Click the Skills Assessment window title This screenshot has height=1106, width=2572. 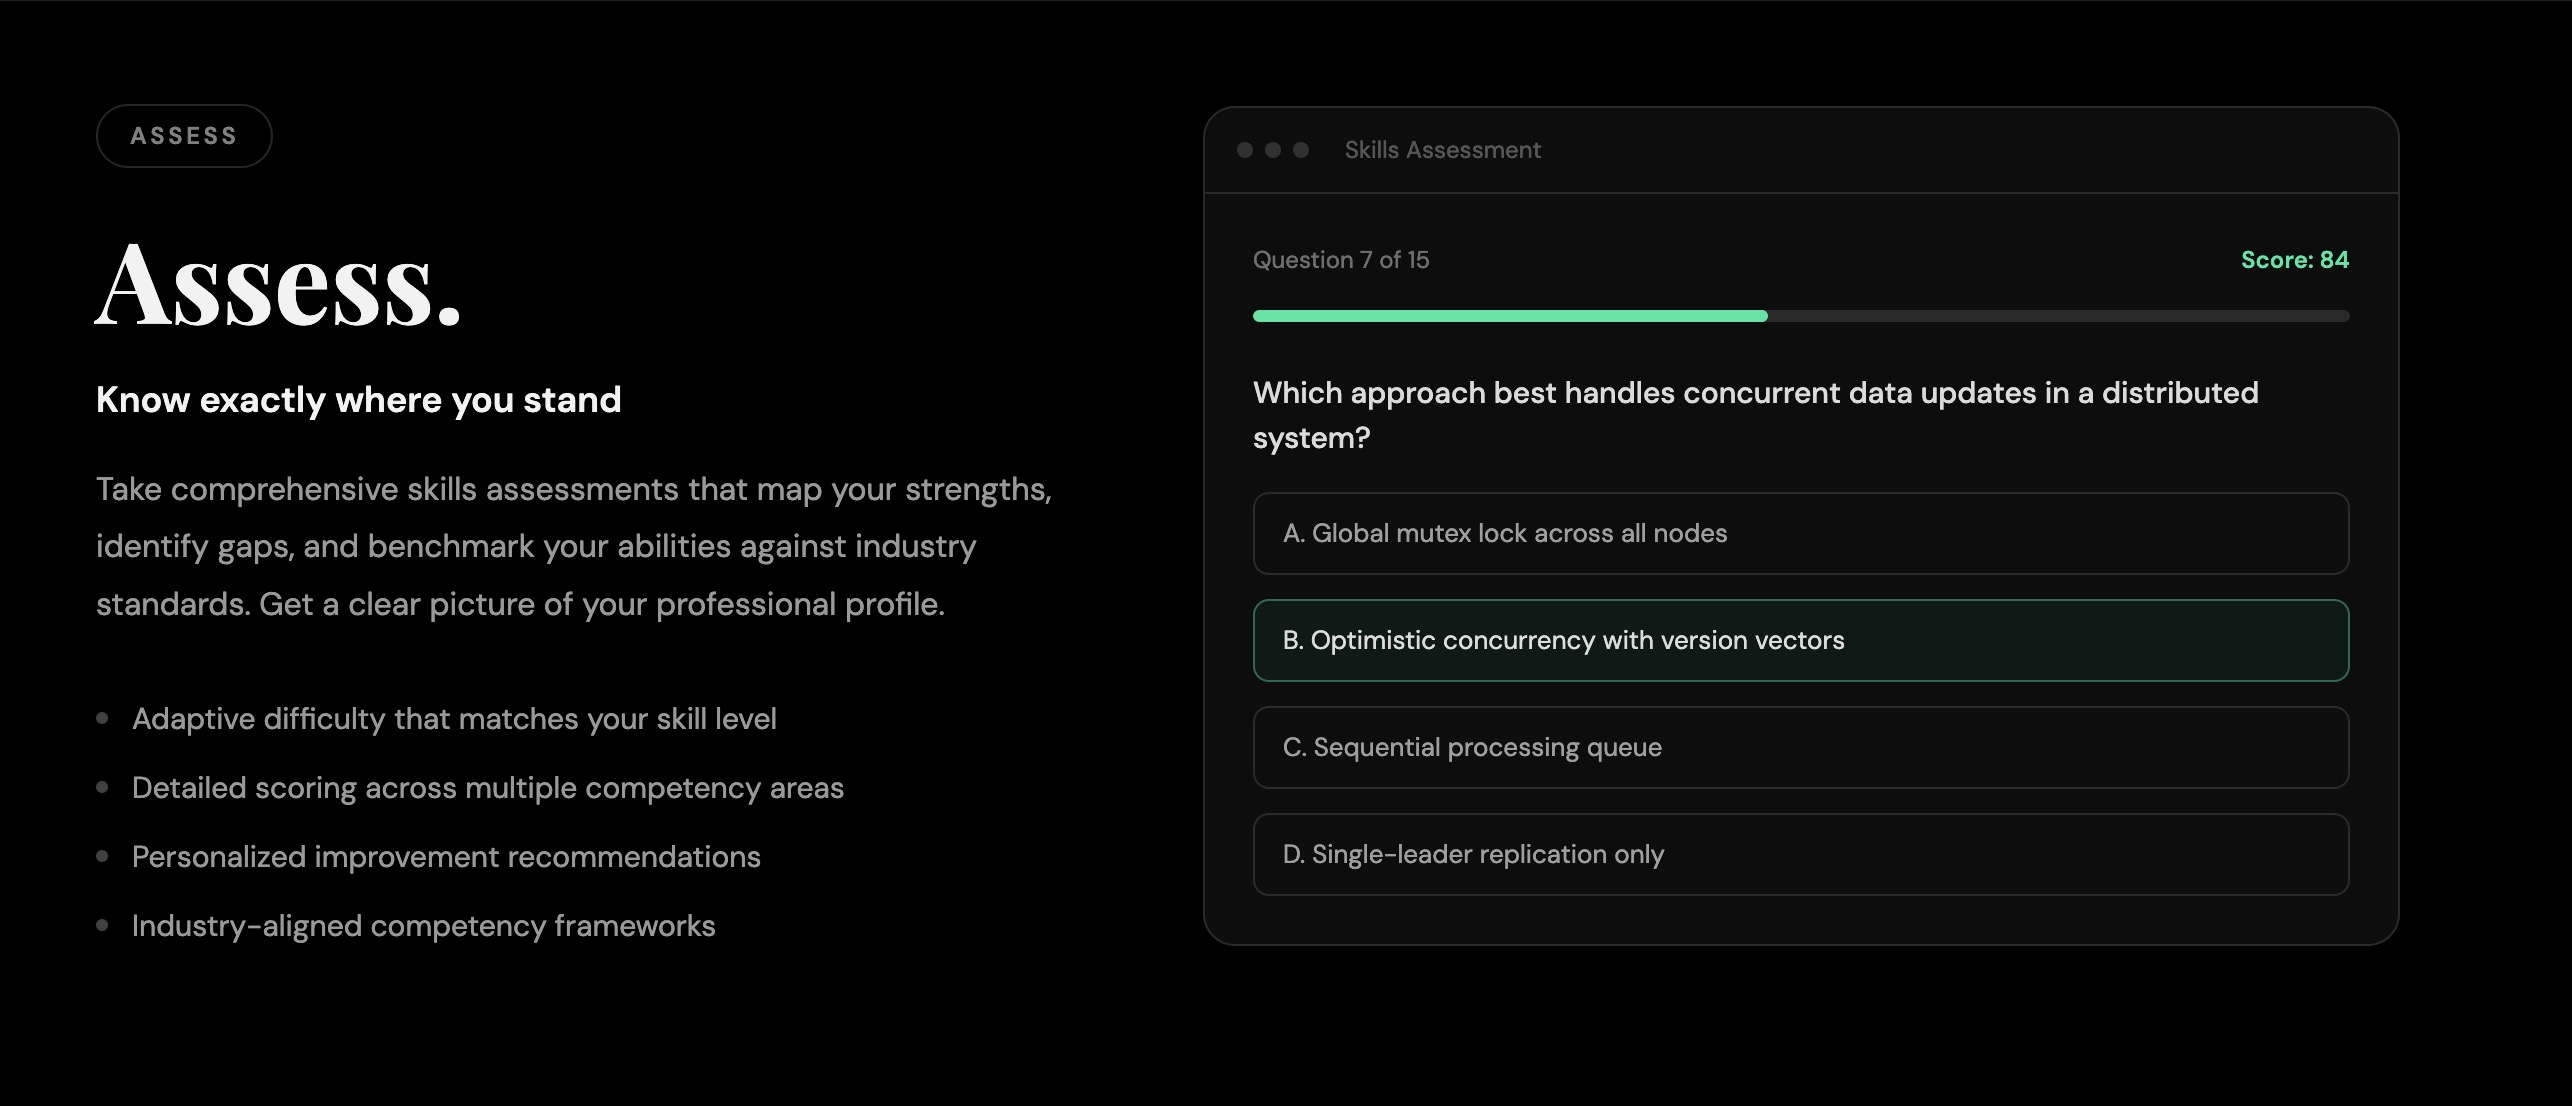[x=1442, y=150]
